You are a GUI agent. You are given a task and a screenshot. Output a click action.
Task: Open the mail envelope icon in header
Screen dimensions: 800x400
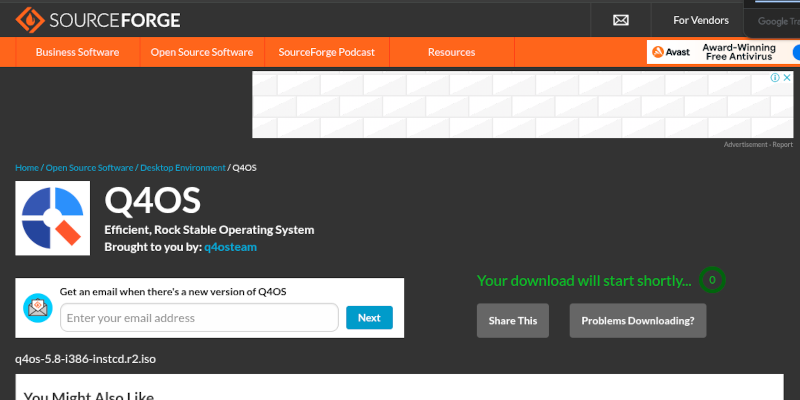click(620, 20)
